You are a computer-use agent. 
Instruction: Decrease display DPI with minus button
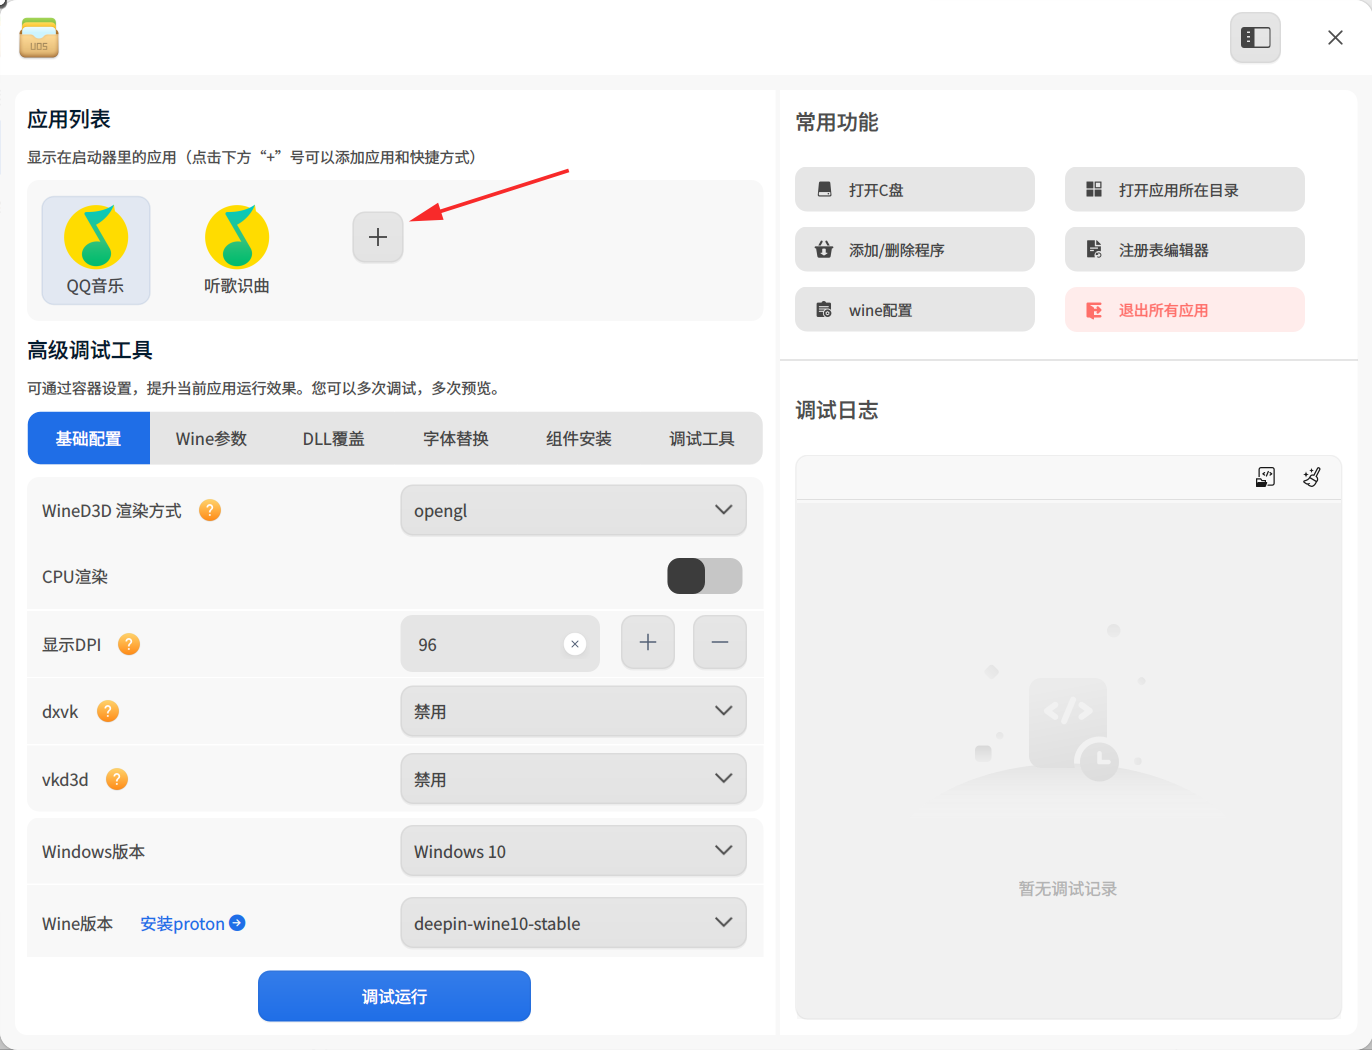pyautogui.click(x=720, y=642)
